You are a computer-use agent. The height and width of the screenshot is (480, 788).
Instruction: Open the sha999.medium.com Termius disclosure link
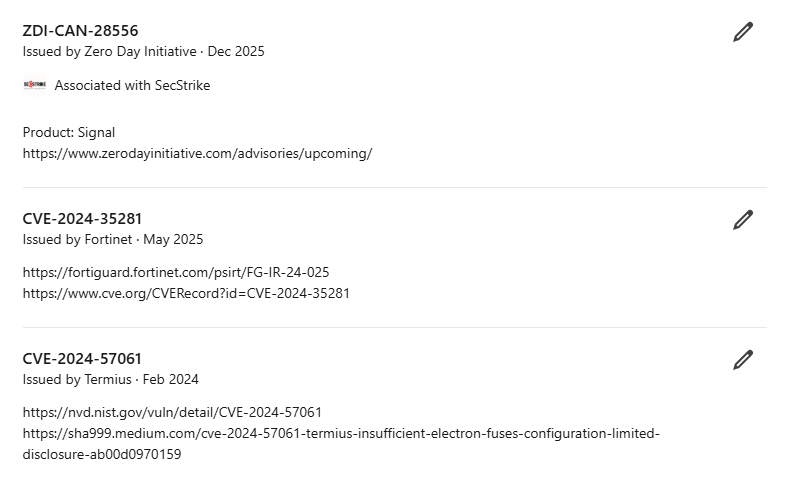point(340,434)
